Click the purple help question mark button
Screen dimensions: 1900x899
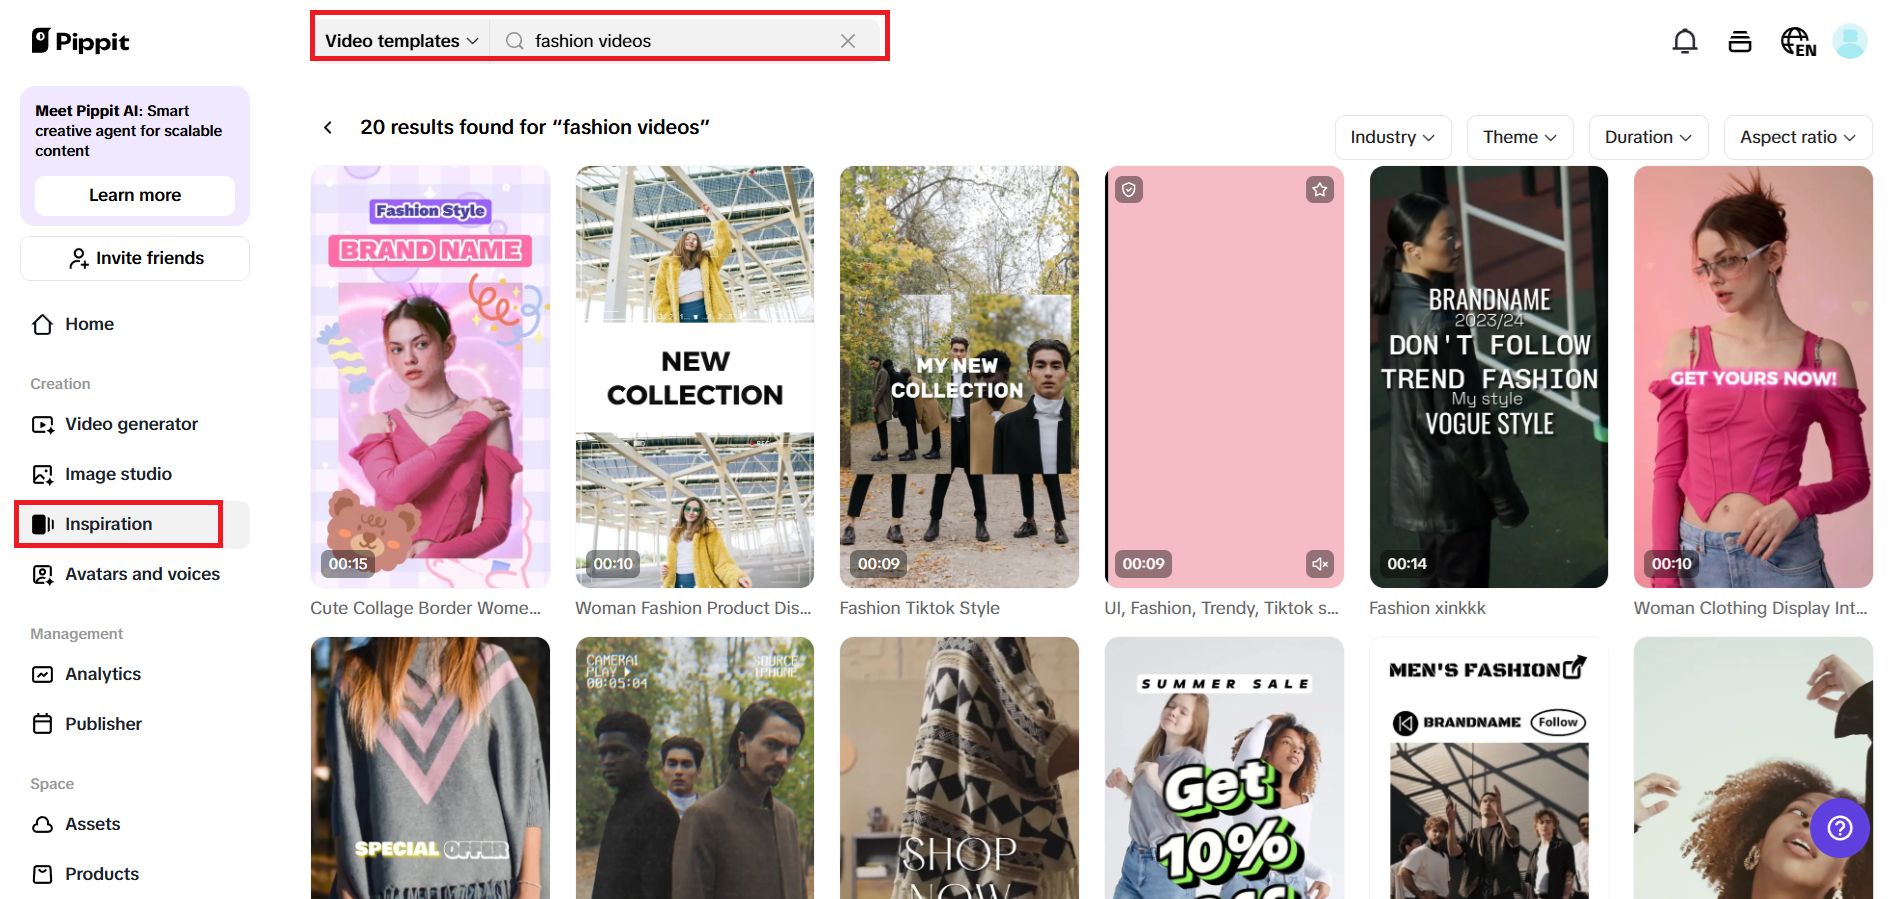click(x=1839, y=827)
